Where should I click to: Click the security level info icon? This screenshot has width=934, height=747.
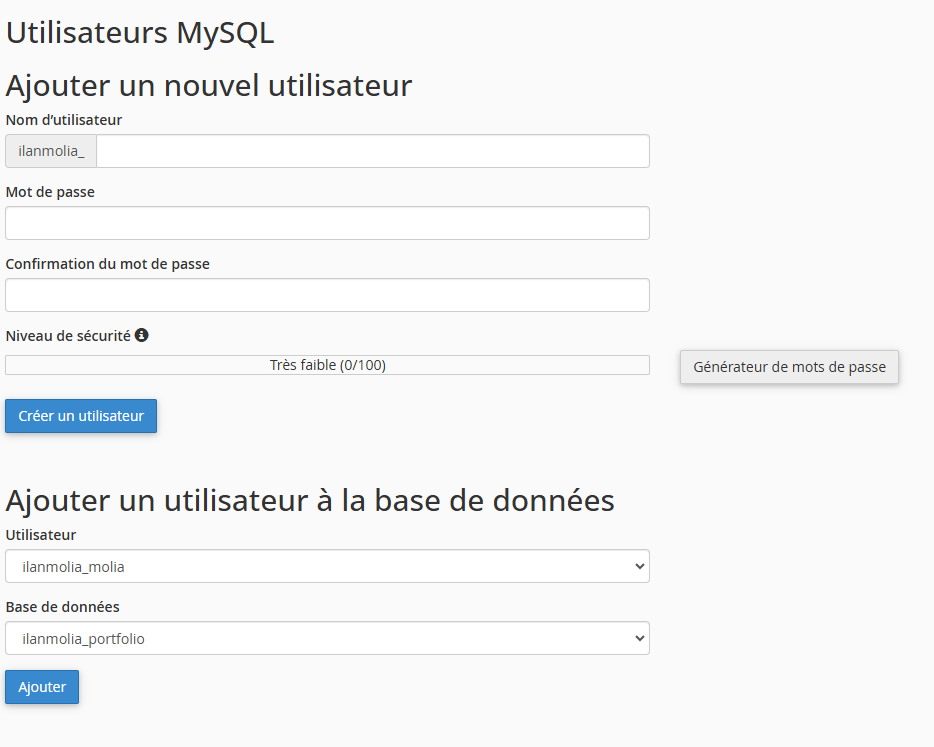point(142,336)
